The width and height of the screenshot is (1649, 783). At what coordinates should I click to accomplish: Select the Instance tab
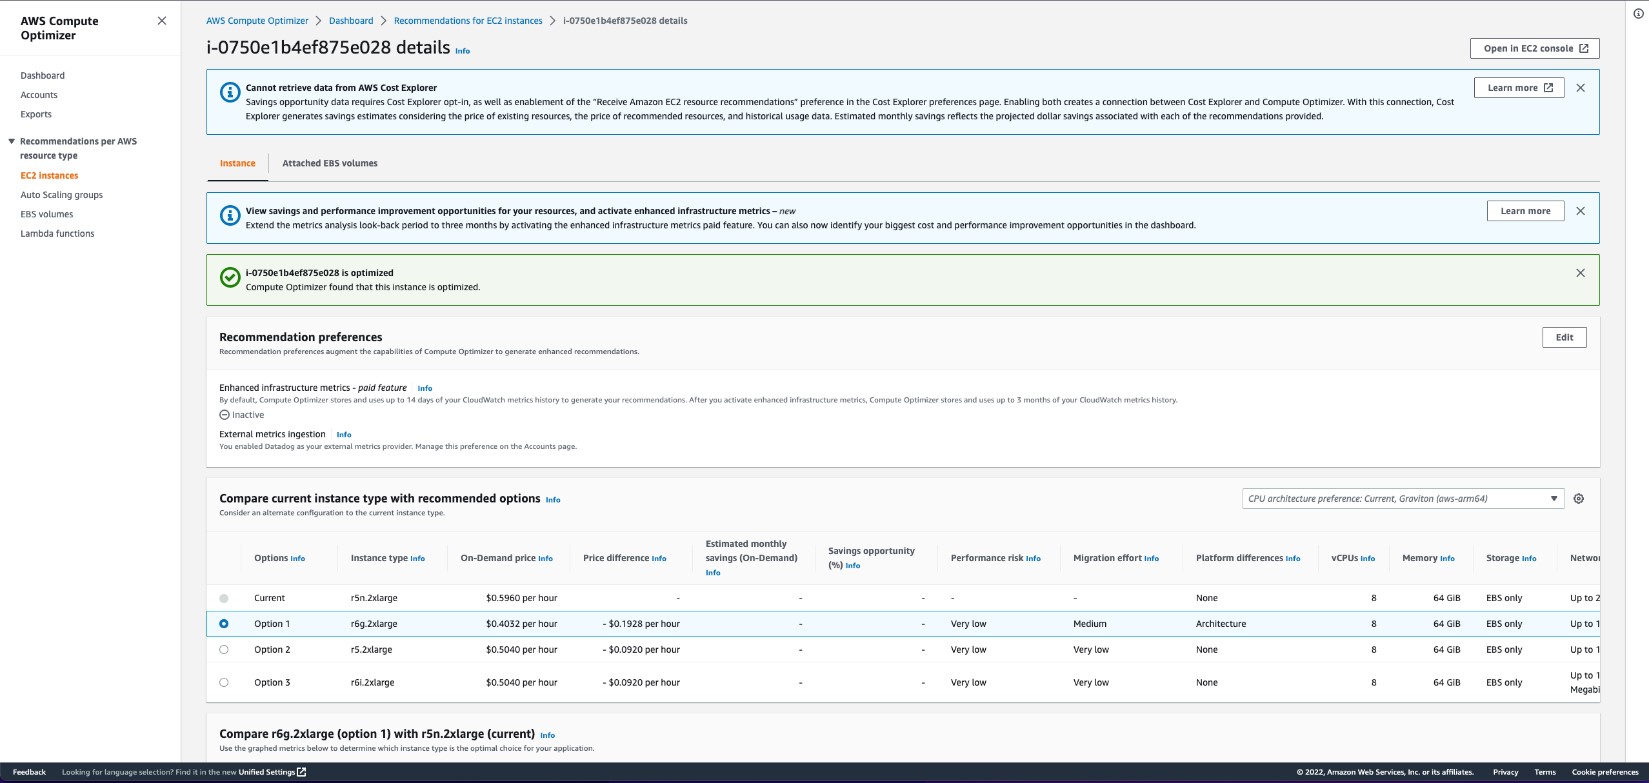tap(238, 164)
